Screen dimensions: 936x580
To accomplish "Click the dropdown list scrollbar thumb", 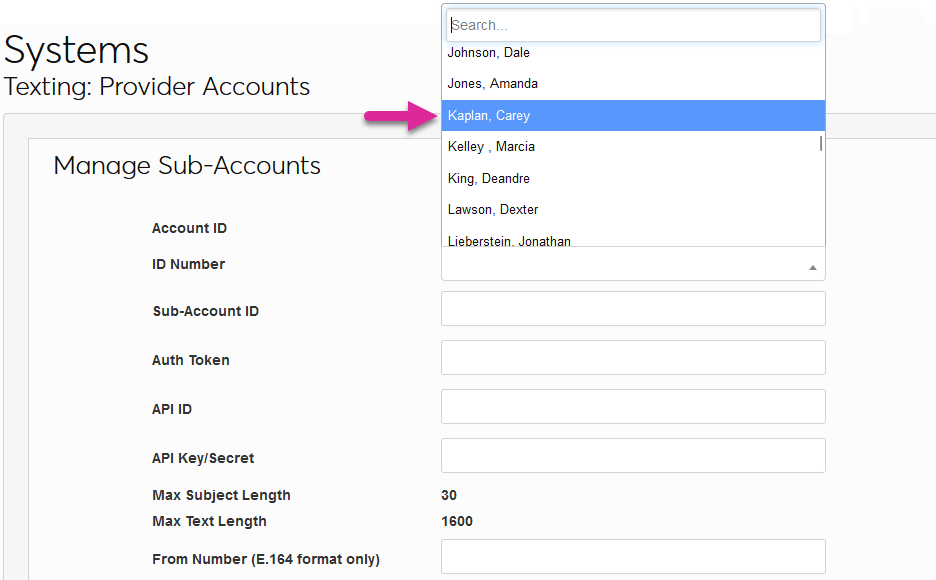I will point(821,143).
